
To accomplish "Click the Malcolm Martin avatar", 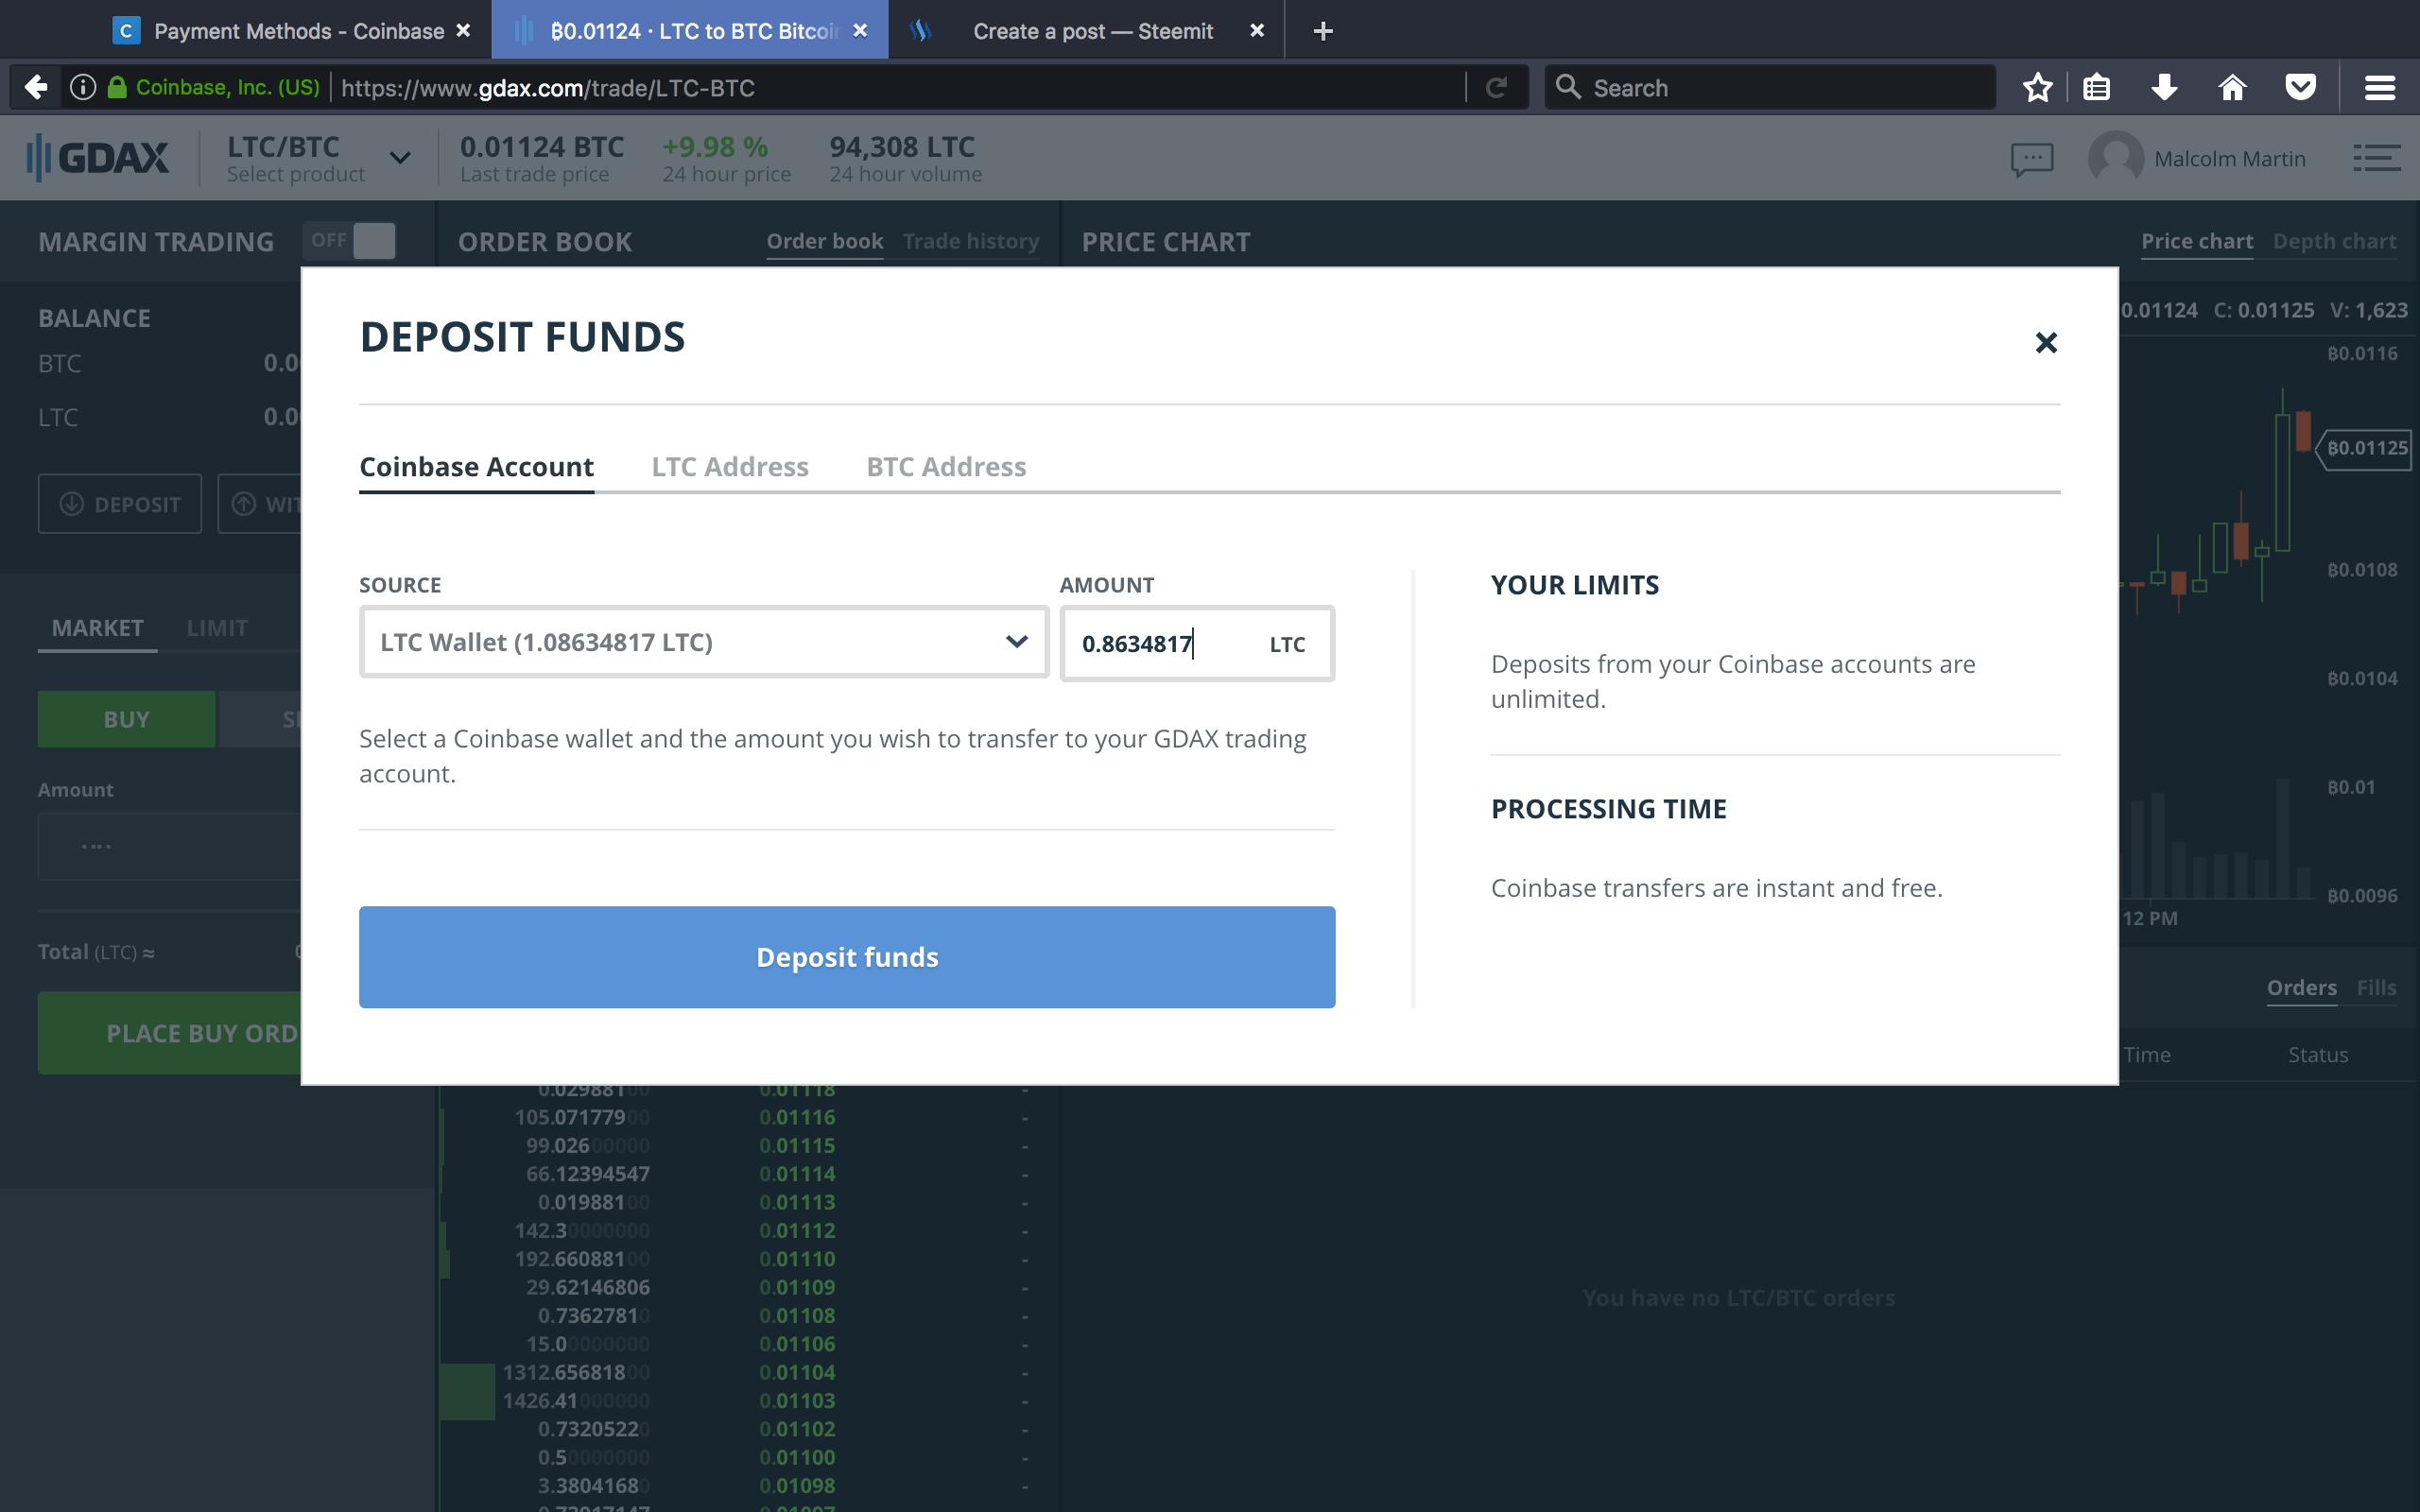I will click(x=2116, y=158).
